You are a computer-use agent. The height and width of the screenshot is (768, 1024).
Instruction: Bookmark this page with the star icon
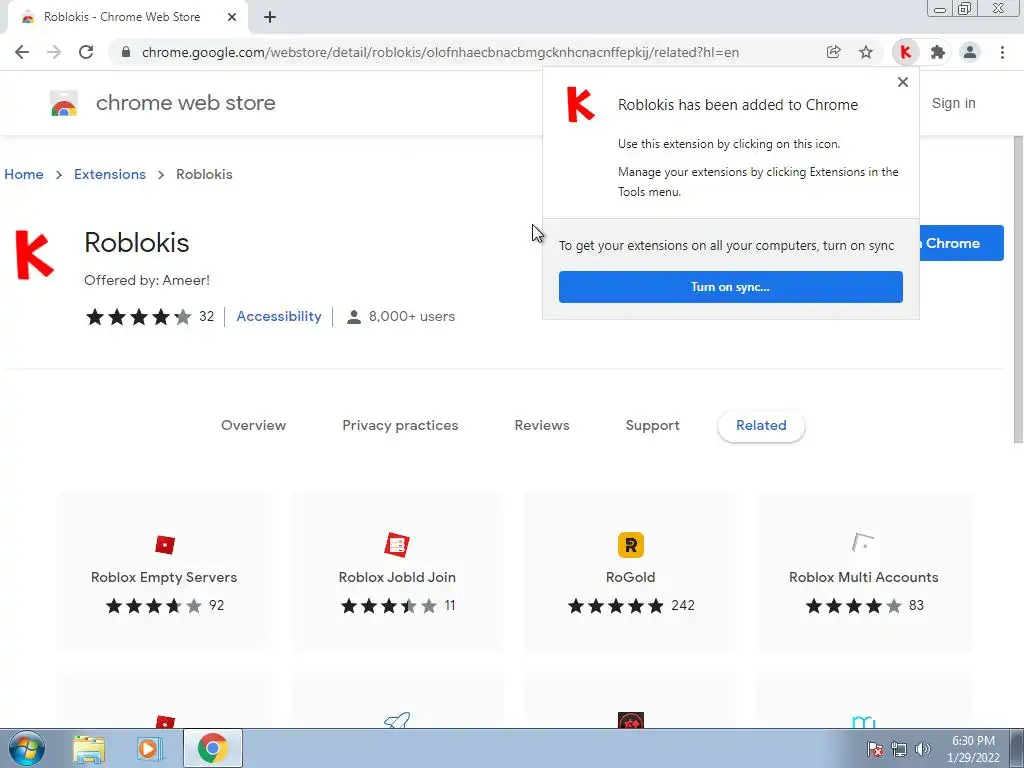click(x=866, y=52)
